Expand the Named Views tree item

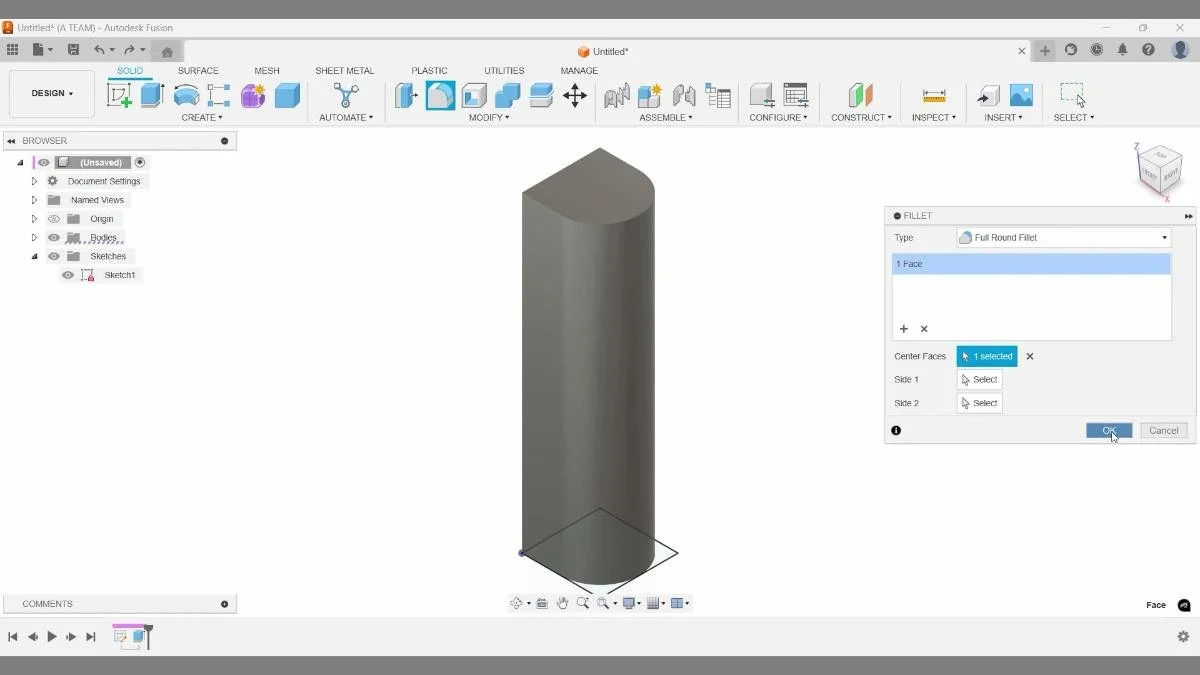pyautogui.click(x=34, y=199)
